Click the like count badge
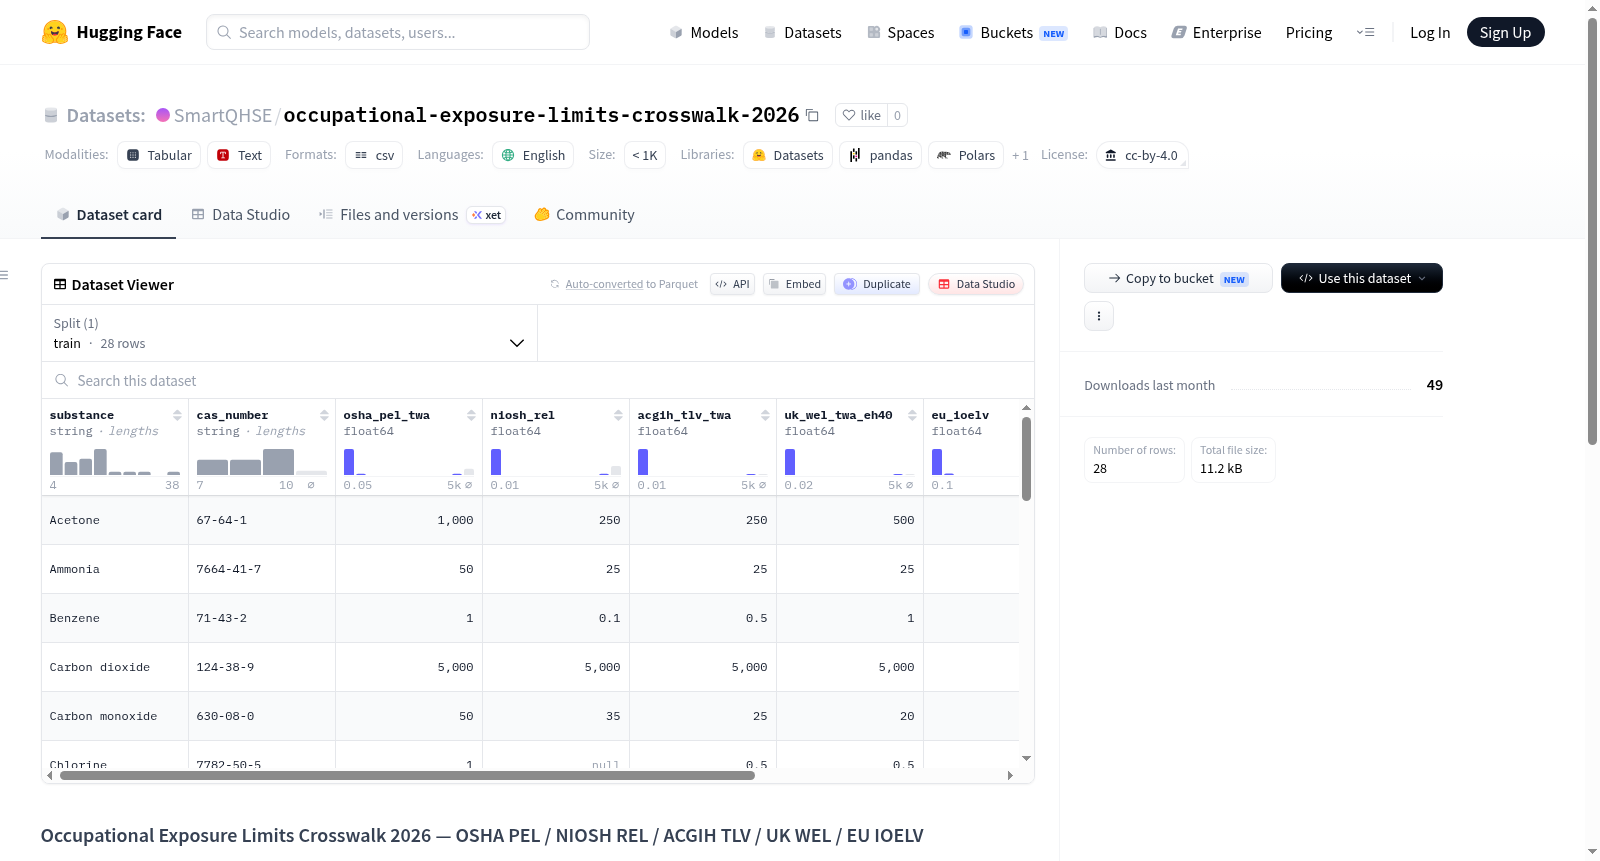Viewport: 1600px width, 861px height. pos(897,115)
